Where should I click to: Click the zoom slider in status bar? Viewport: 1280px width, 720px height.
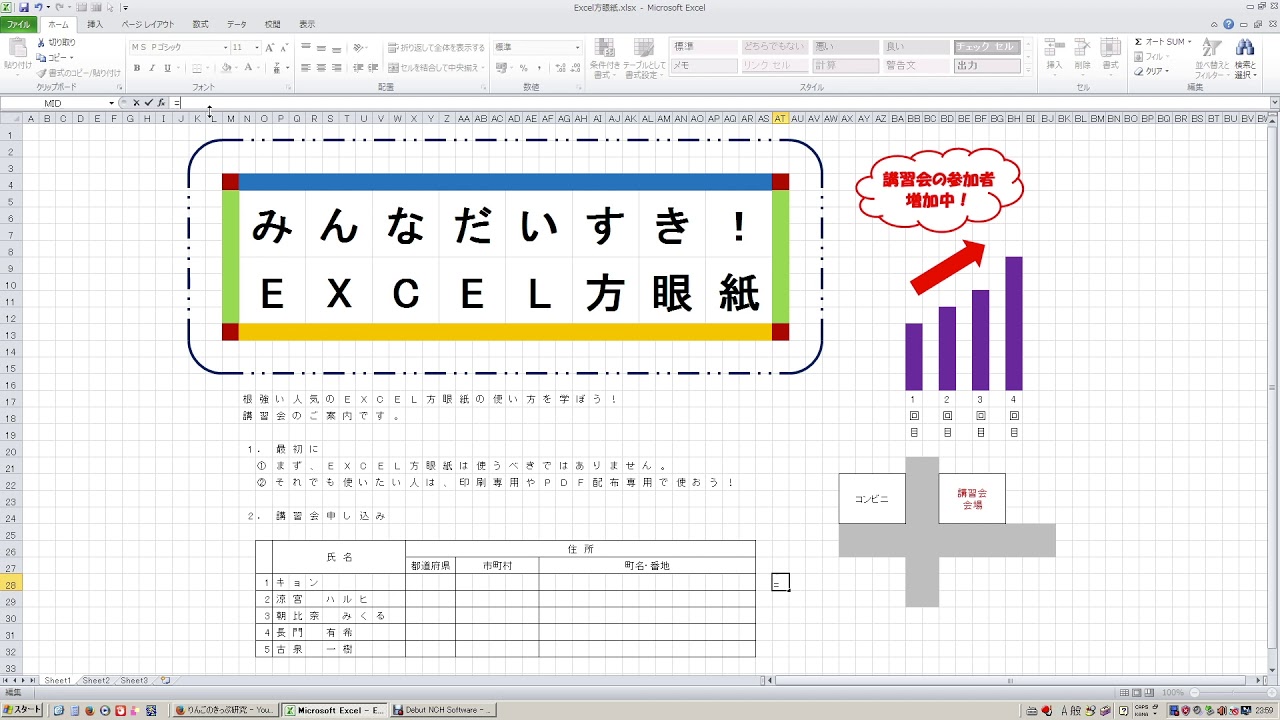(x=1232, y=692)
